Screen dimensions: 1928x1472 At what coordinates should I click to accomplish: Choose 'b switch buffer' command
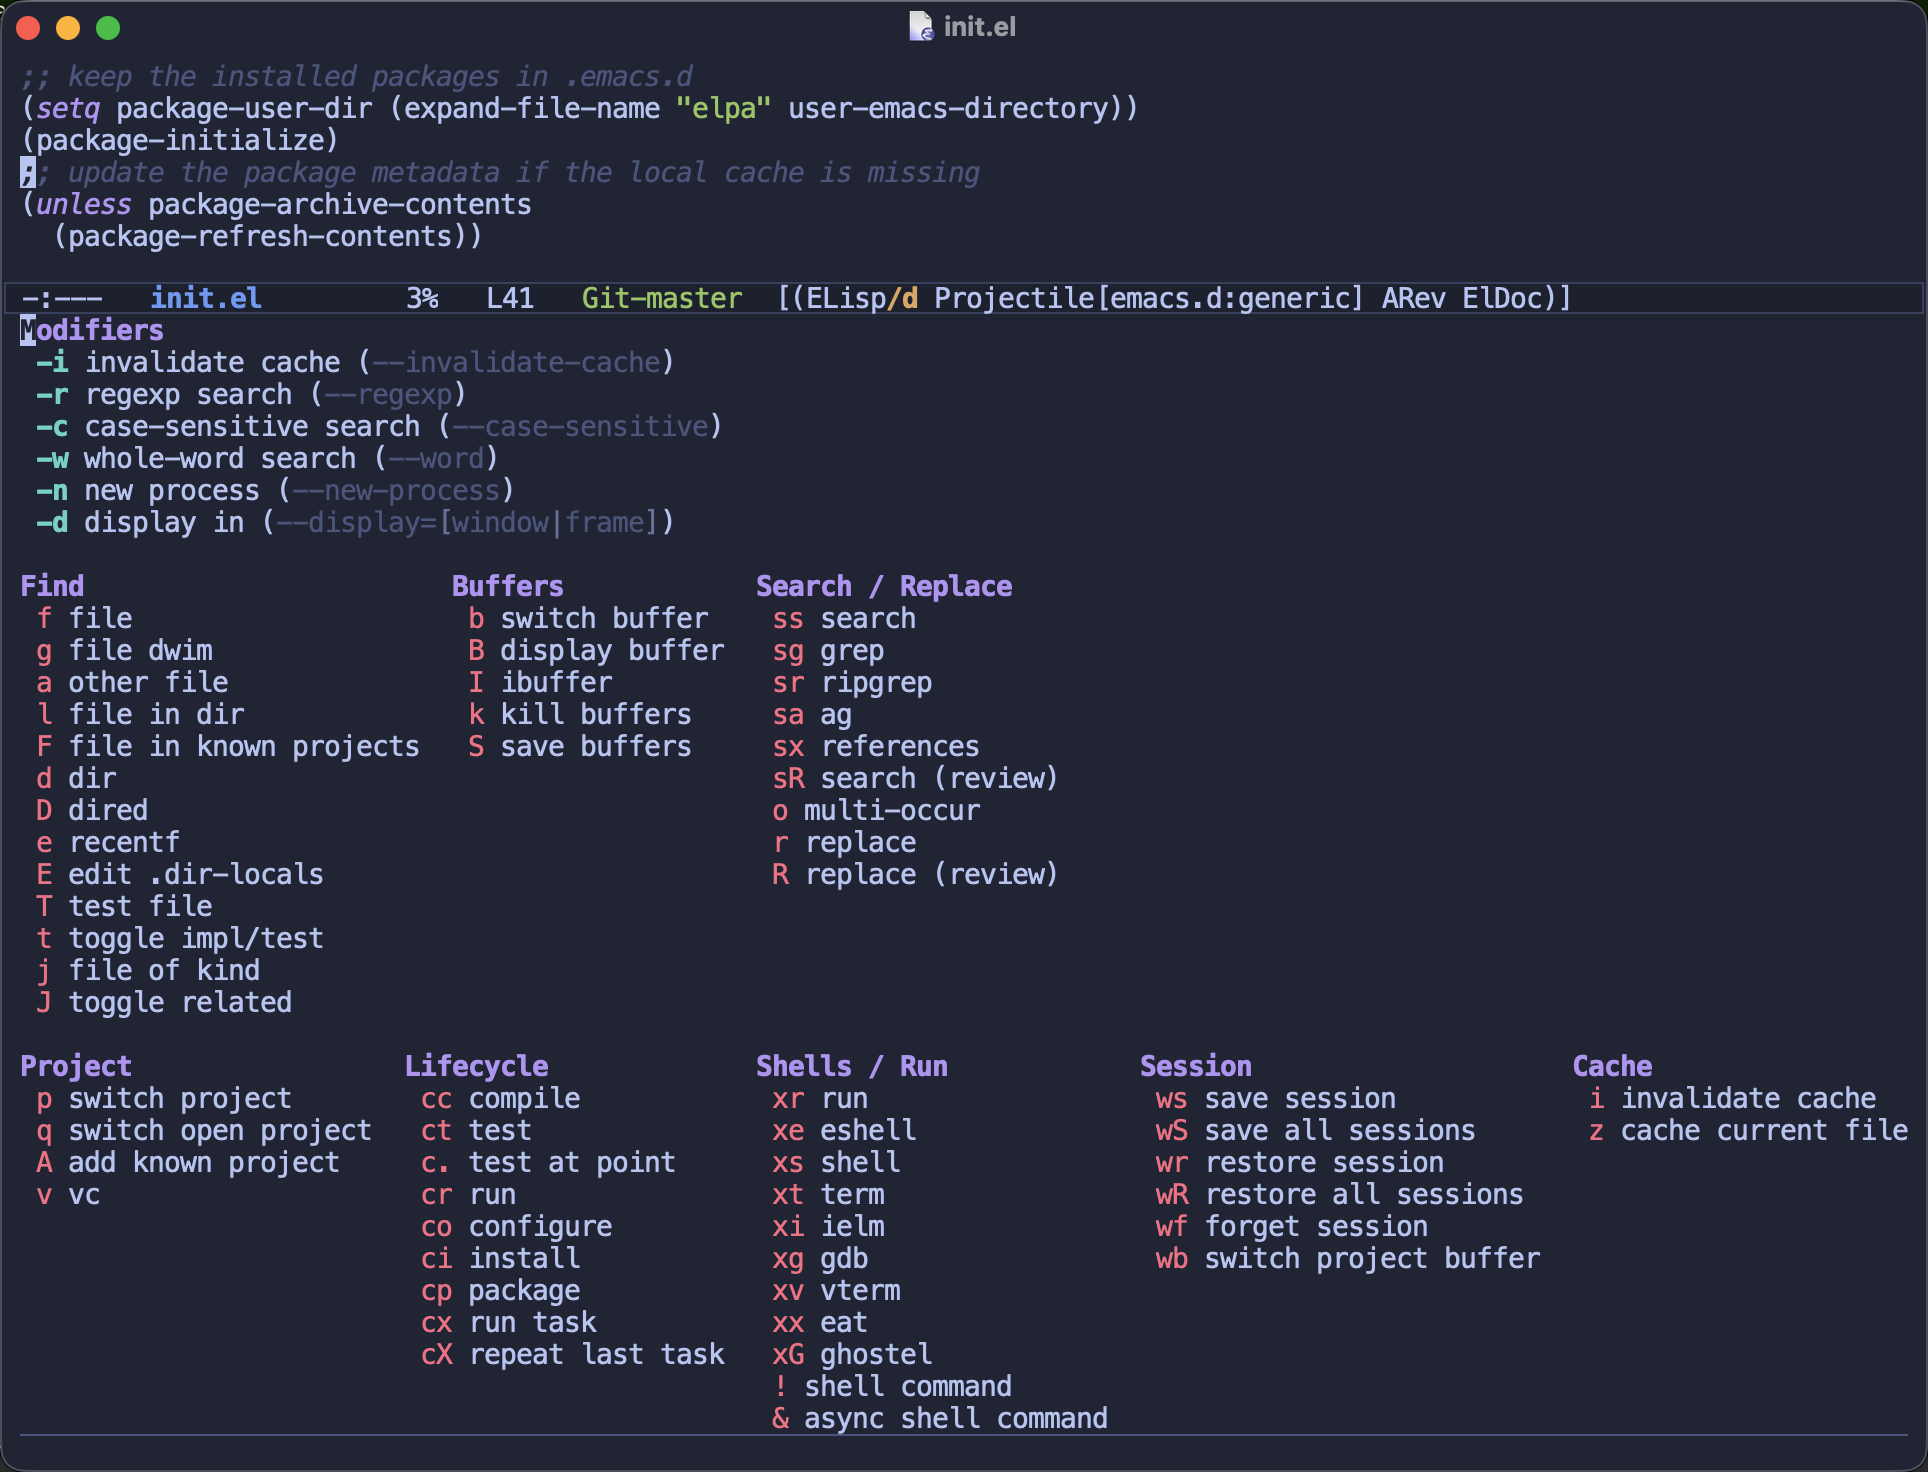click(x=588, y=618)
